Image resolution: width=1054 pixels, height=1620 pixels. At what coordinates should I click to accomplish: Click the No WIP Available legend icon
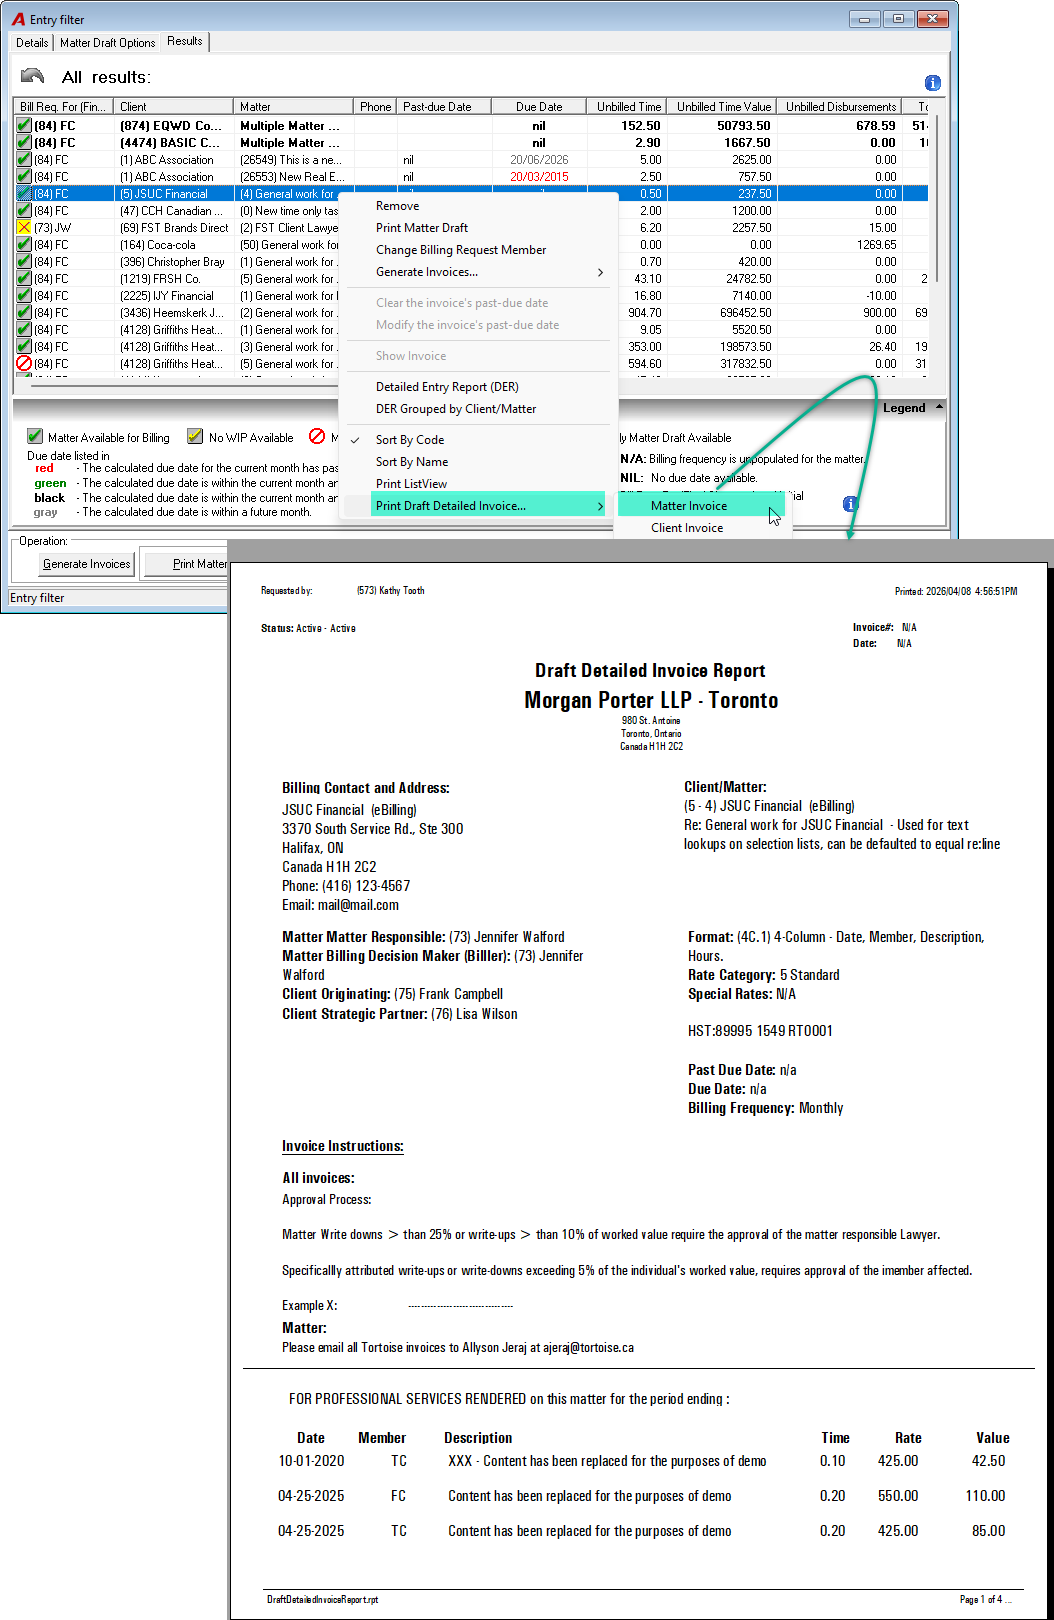[x=195, y=437]
